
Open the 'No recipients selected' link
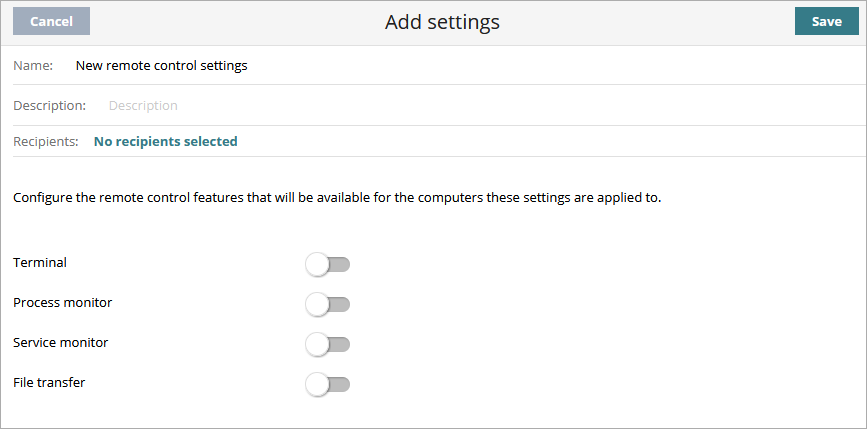pyautogui.click(x=165, y=142)
